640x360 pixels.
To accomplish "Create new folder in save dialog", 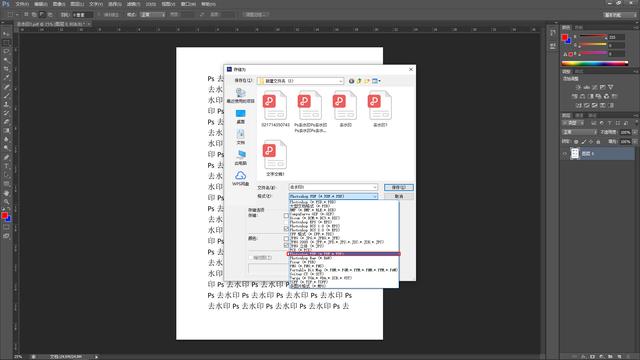I will [367, 81].
